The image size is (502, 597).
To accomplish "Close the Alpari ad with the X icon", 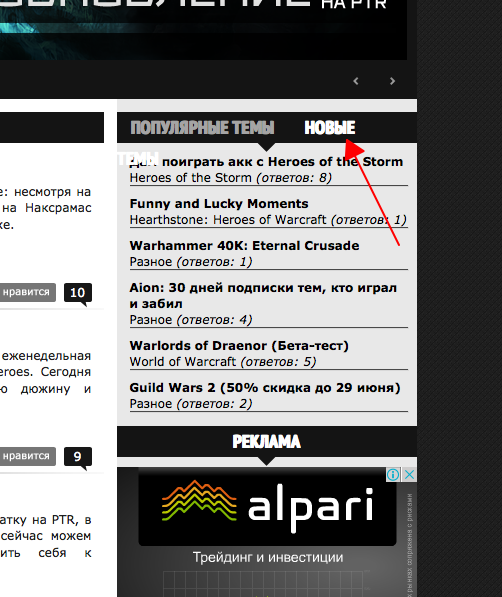I will tap(409, 474).
